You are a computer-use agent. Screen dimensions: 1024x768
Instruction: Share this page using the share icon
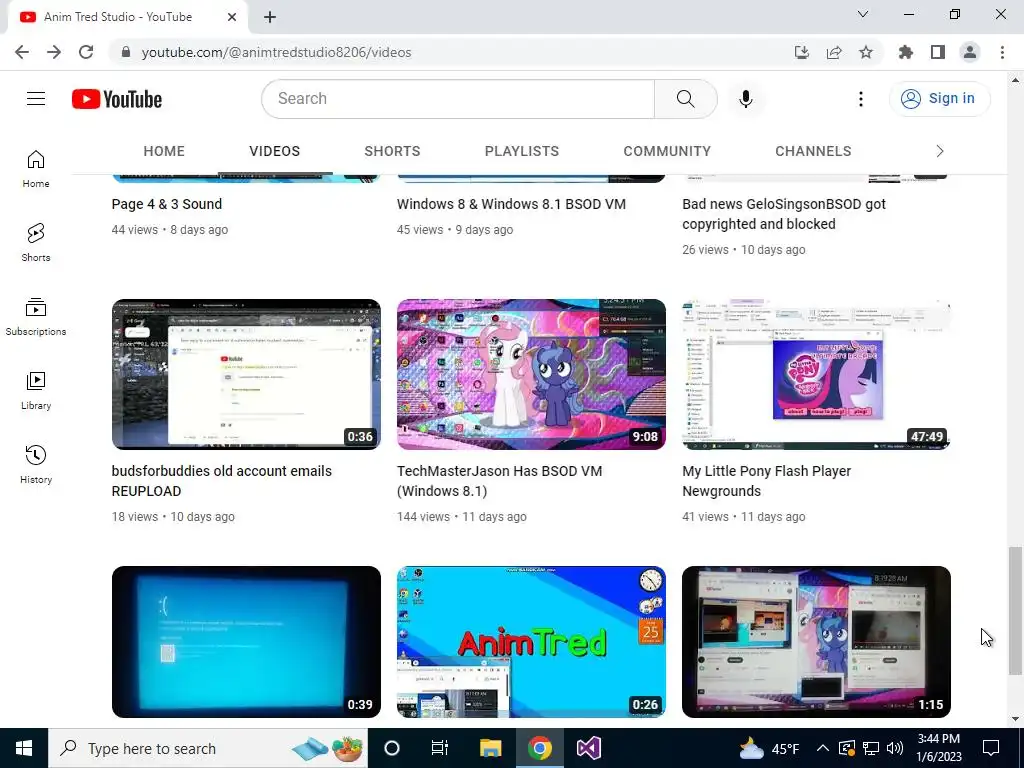tap(834, 52)
